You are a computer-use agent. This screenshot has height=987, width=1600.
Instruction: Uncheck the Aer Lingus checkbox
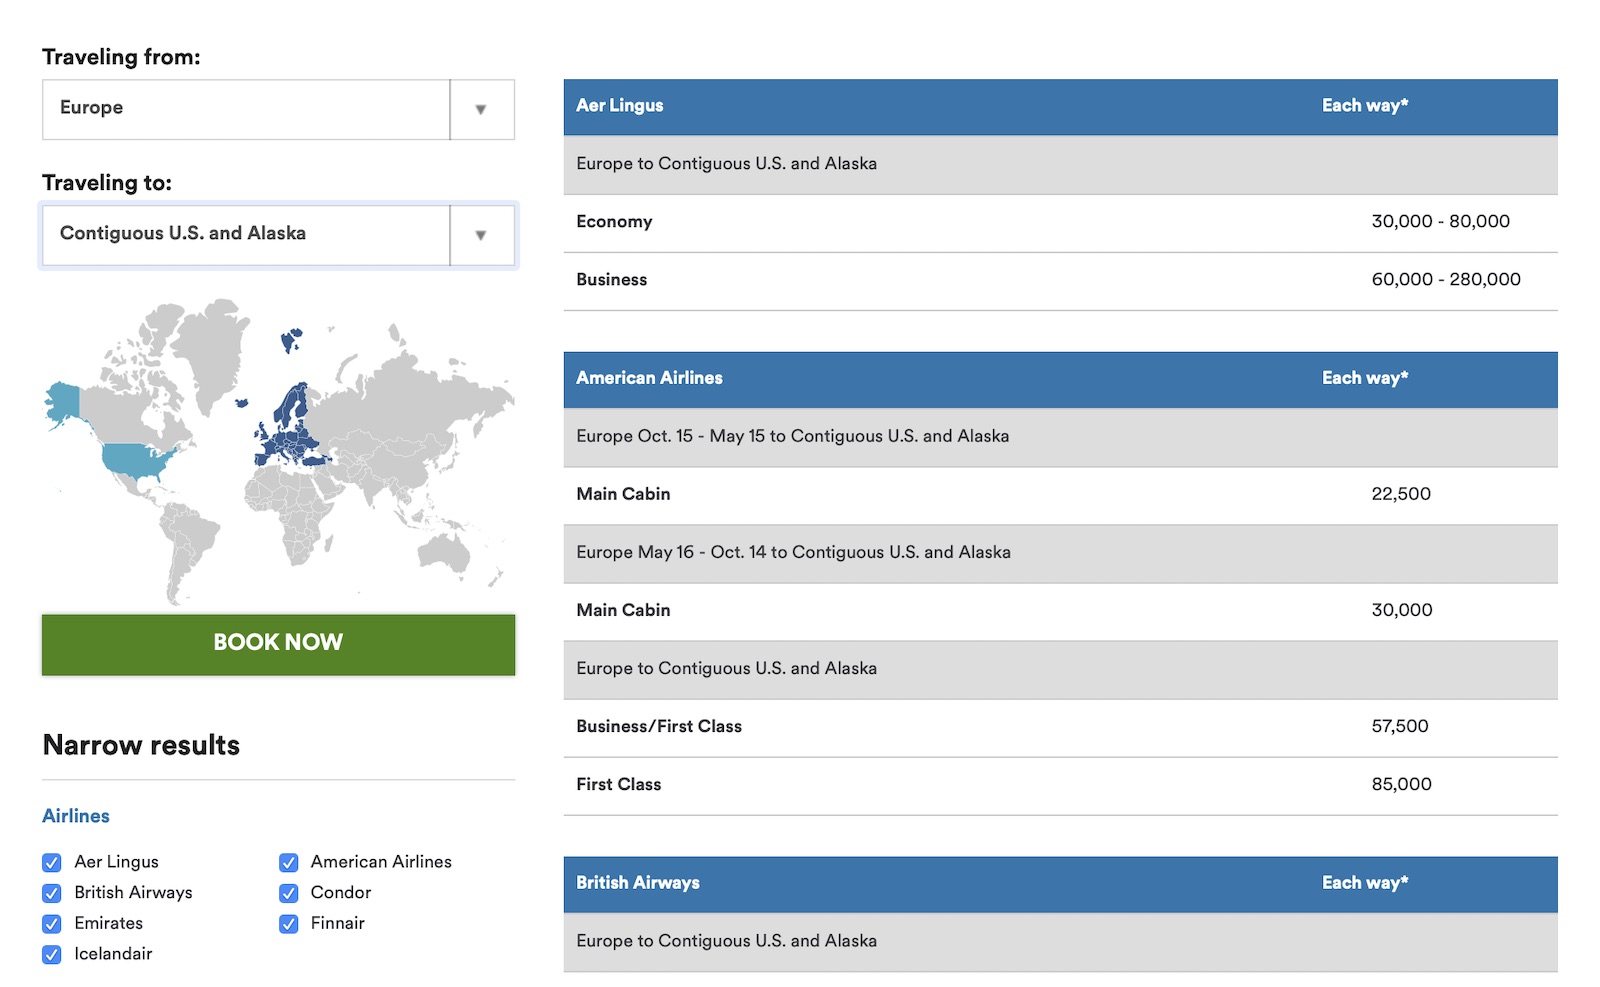point(52,862)
